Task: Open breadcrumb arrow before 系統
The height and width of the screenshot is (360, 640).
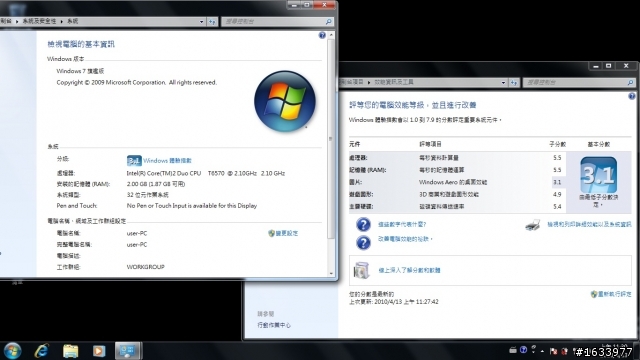Action: [62, 22]
